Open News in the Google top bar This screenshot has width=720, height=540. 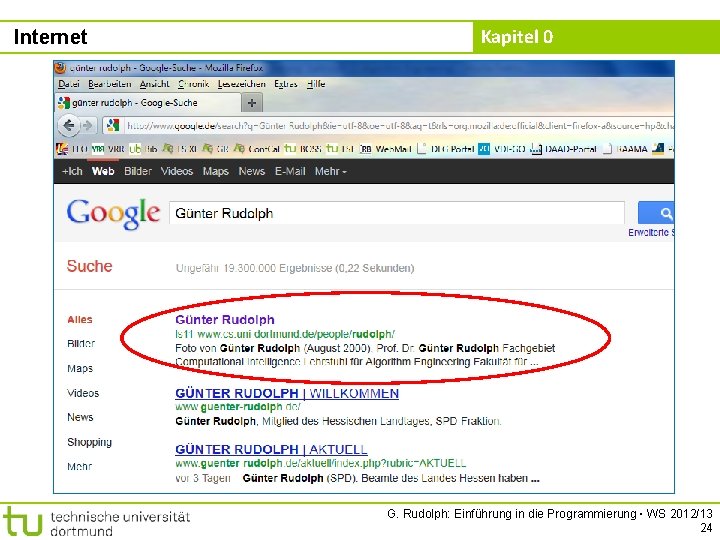click(252, 171)
